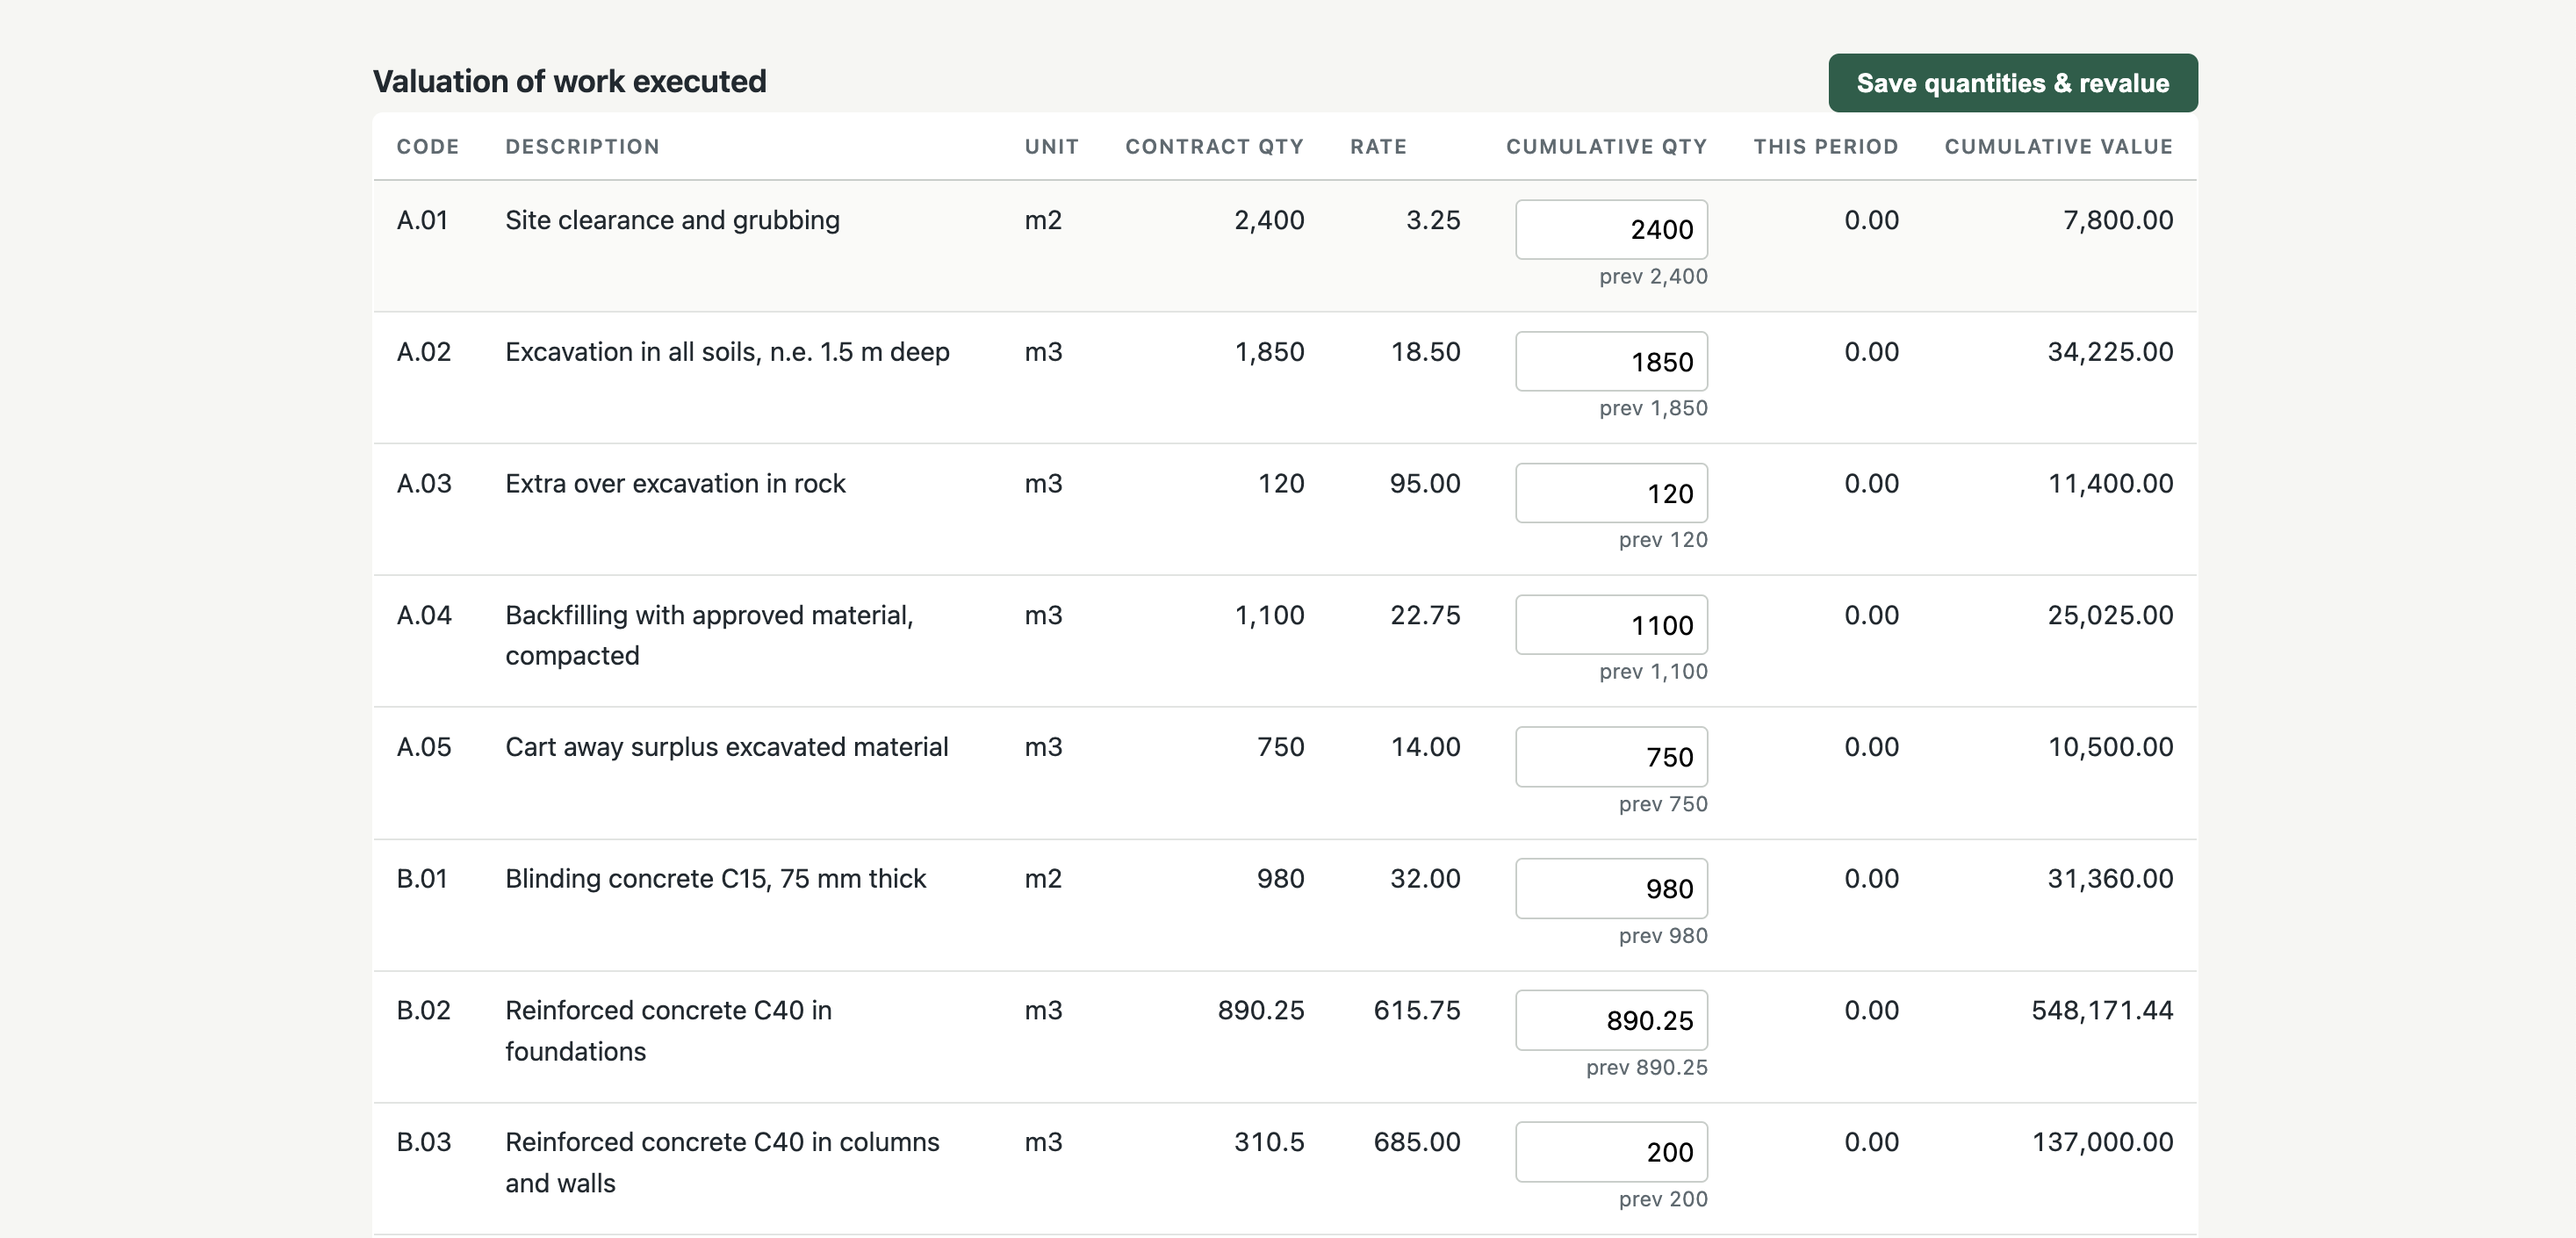Click the Valuation of work executed heading
Screen dimensions: 2576x1238
569,81
